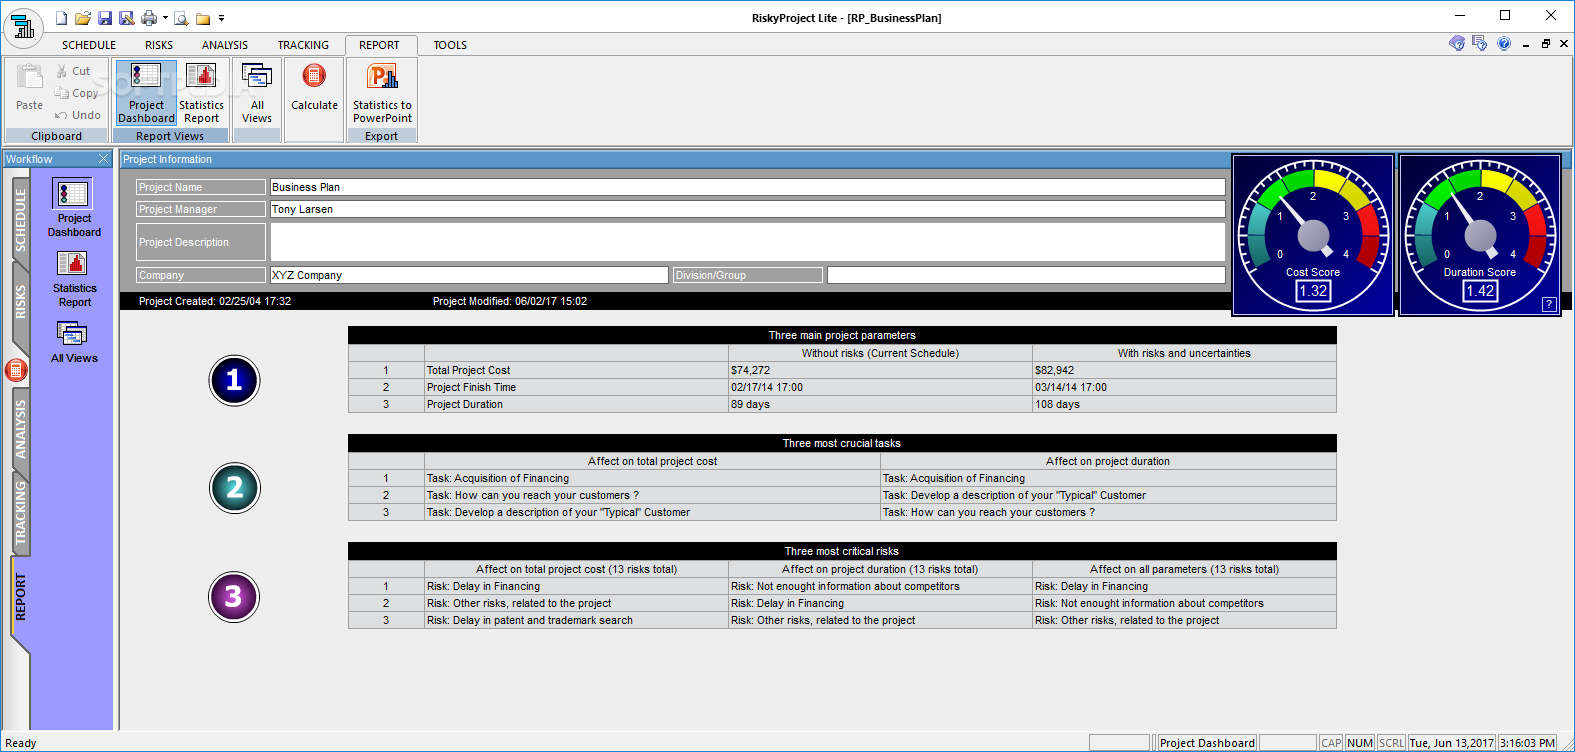1575x752 pixels.
Task: Save the project with the floppy icon
Action: point(105,18)
